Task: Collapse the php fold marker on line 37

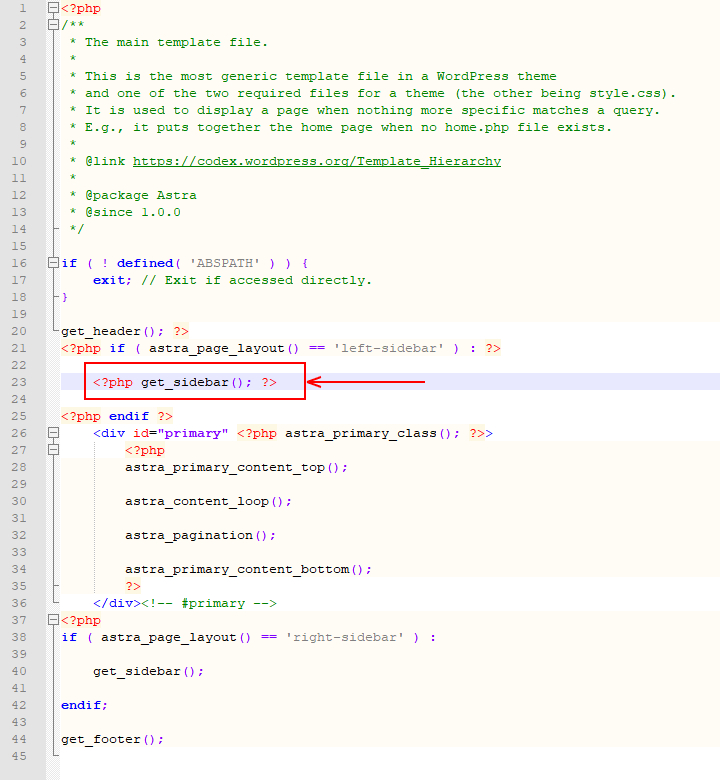Action: pyautogui.click(x=53, y=620)
